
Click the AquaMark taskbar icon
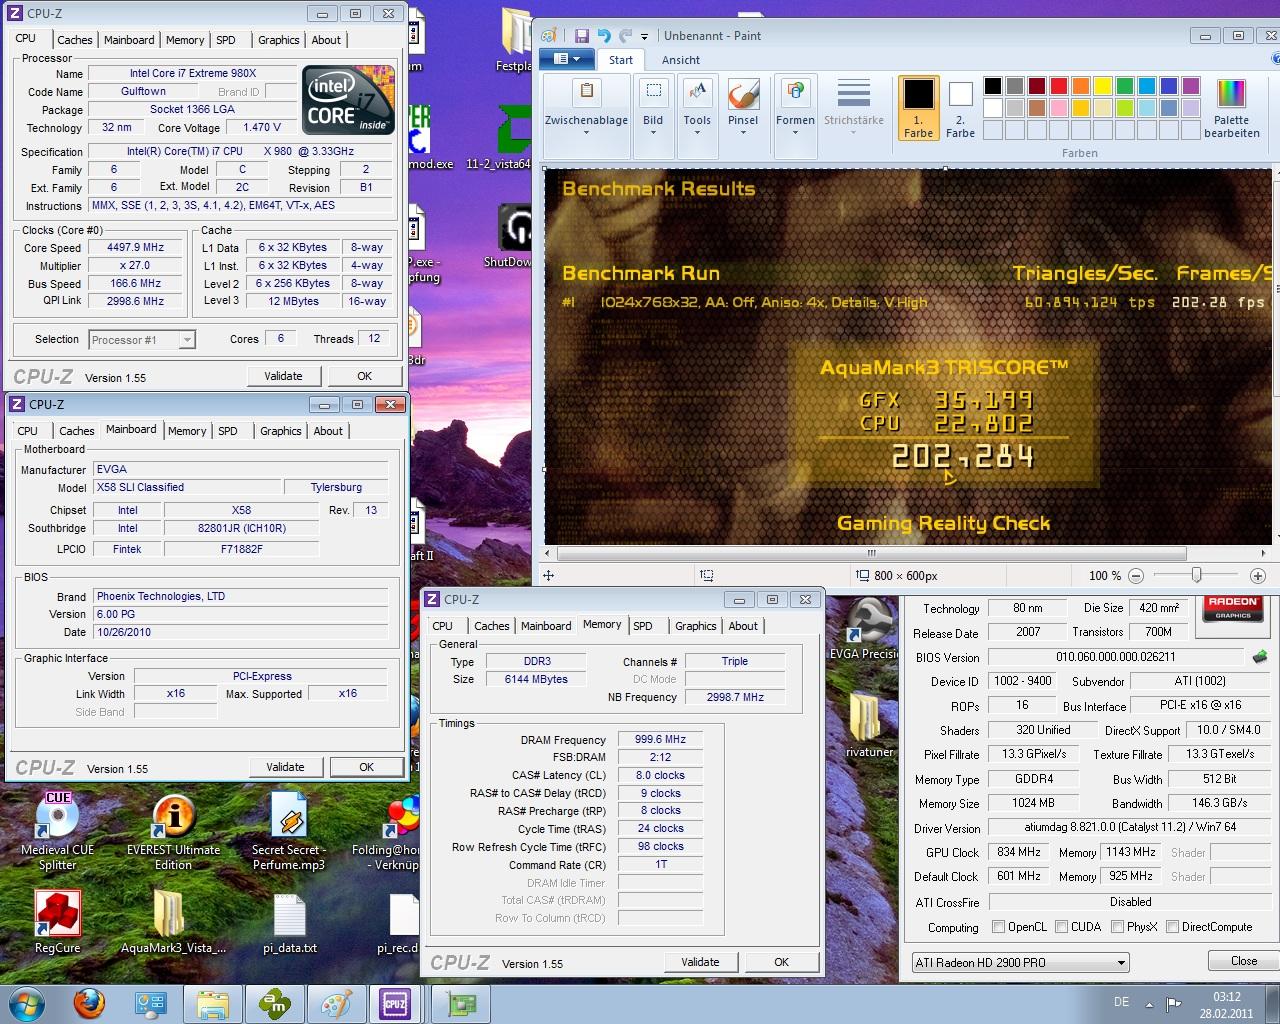pos(273,1003)
